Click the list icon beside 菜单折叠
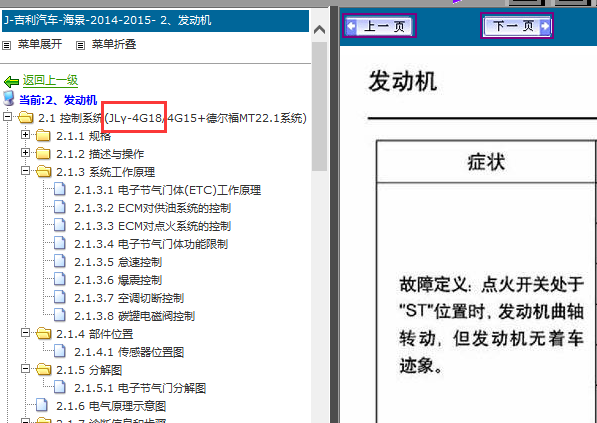Viewport: 597px width, 423px height. click(80, 45)
